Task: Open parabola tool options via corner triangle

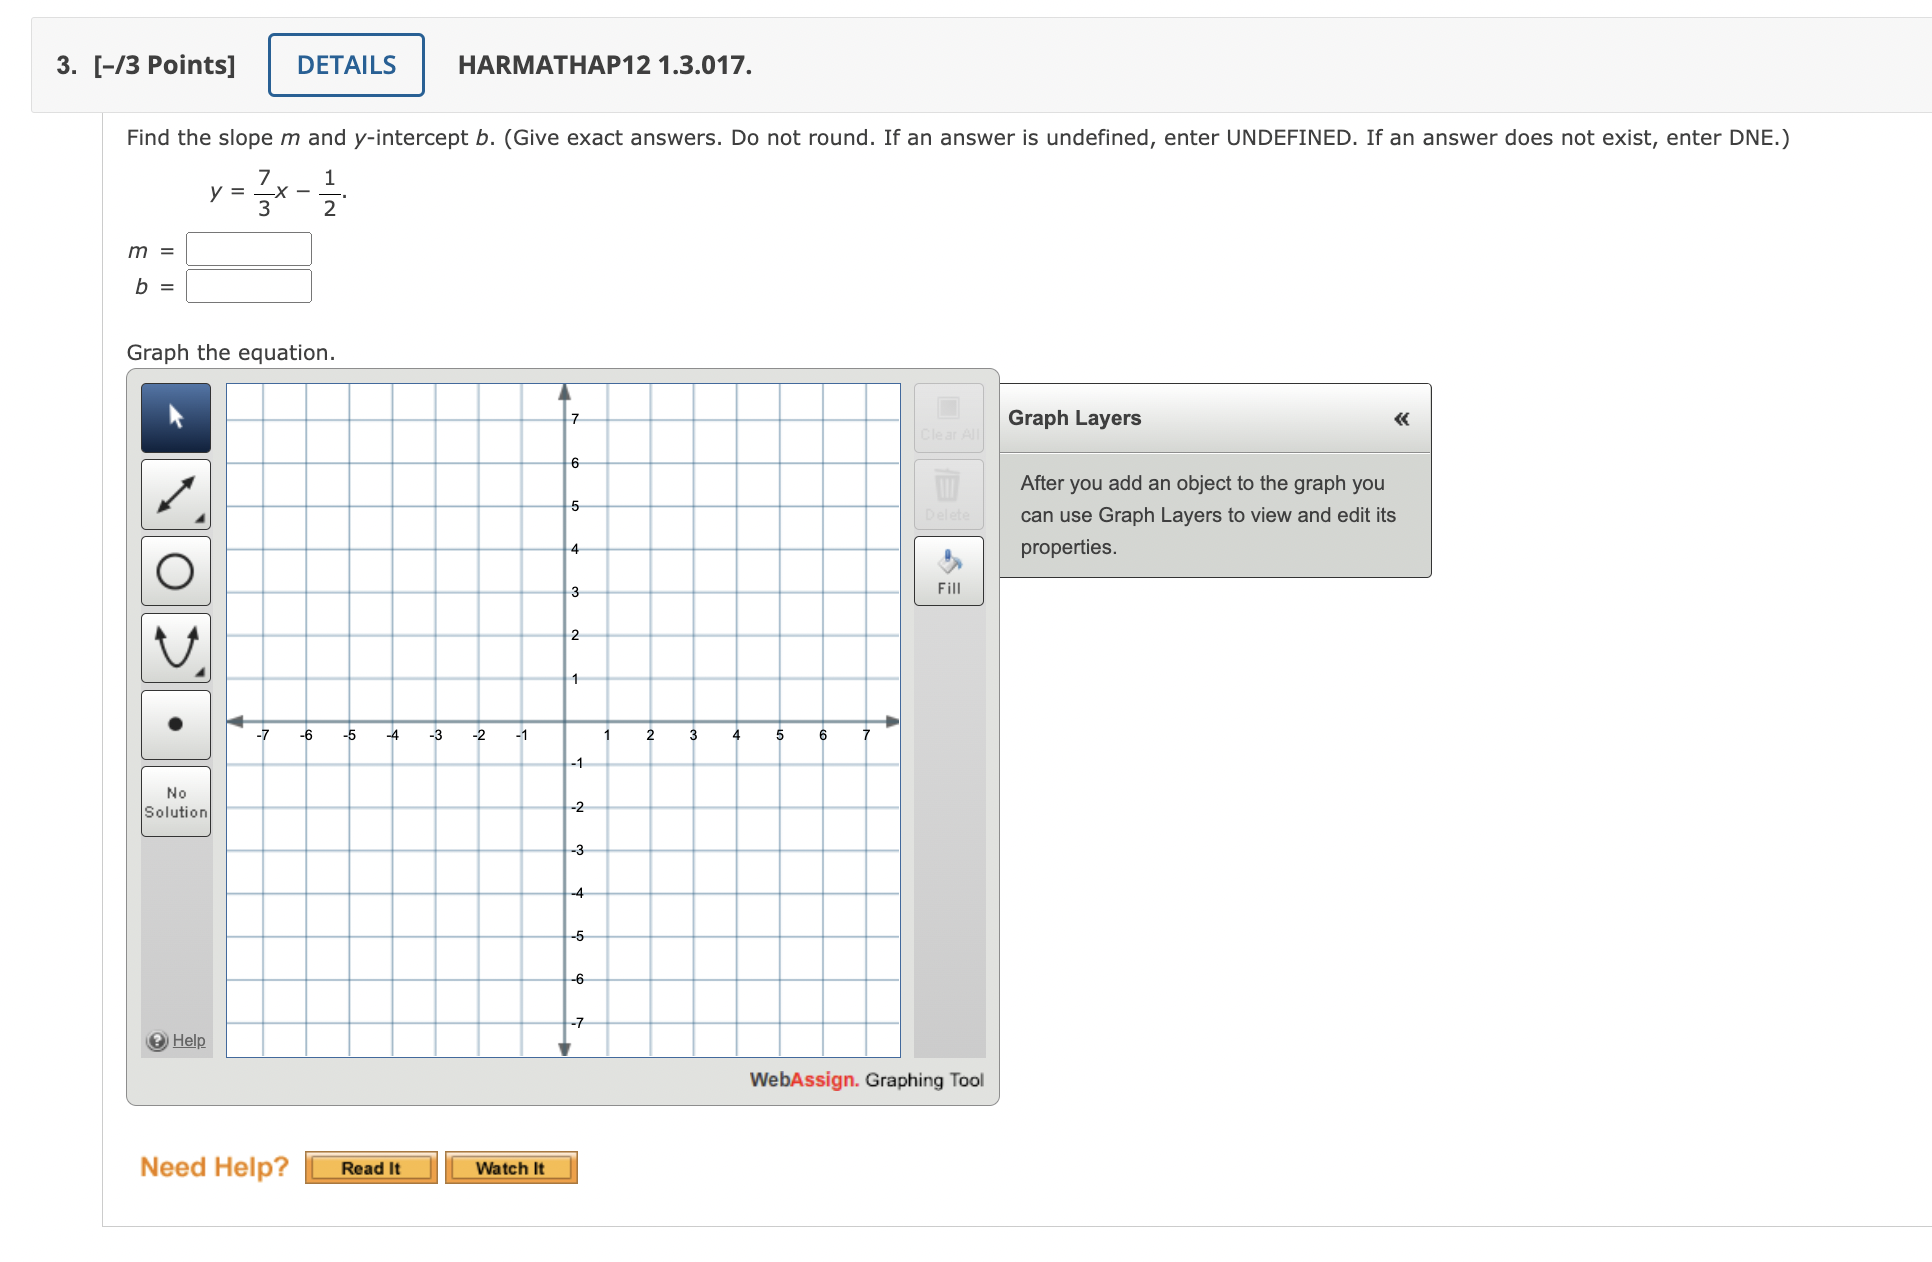Action: click(x=200, y=671)
